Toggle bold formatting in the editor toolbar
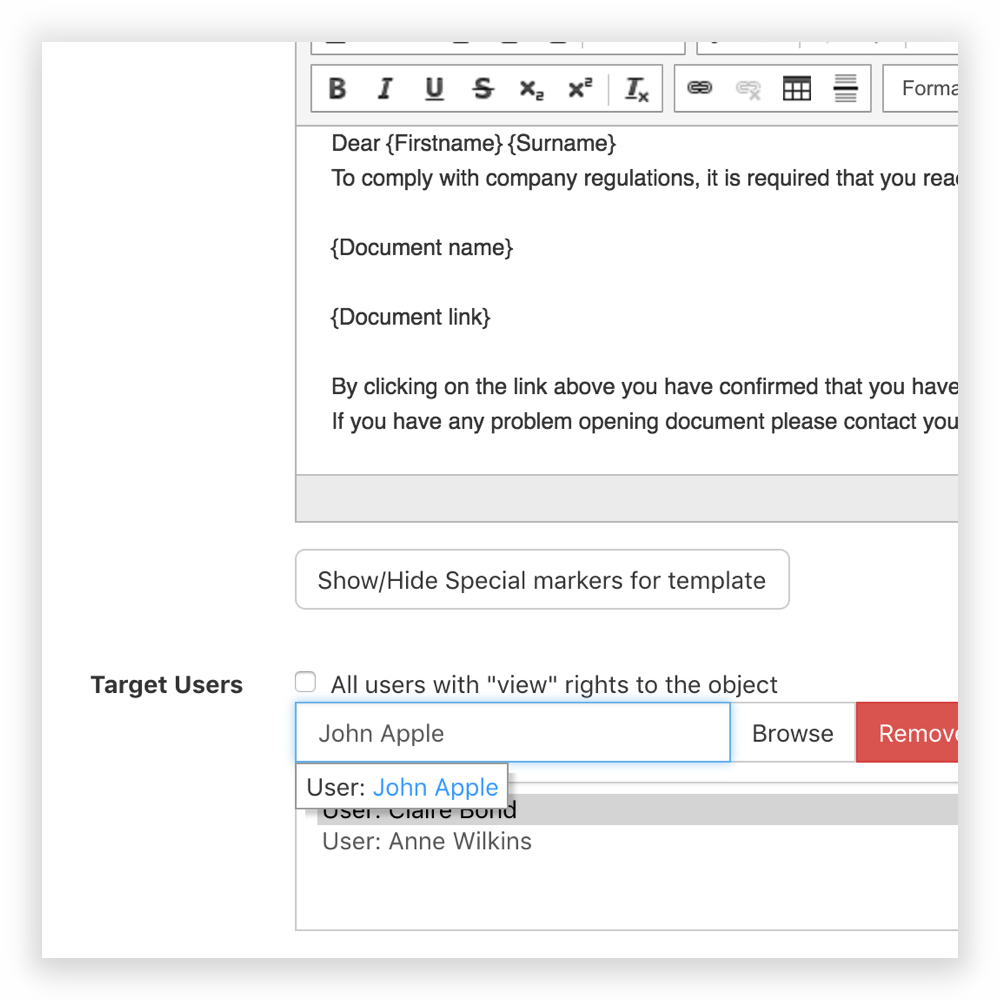Screen dimensions: 1000x1000 pyautogui.click(x=336, y=89)
